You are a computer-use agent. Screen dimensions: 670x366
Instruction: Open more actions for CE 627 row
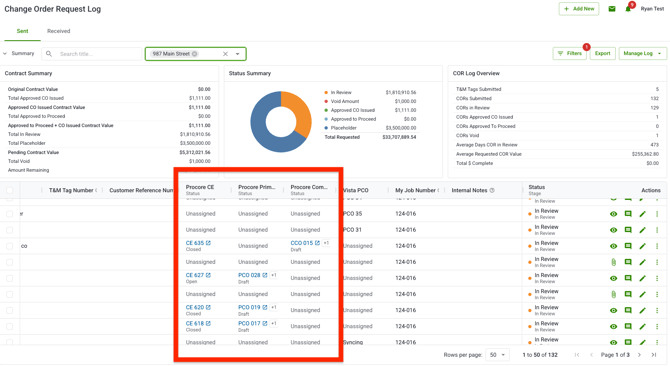tap(657, 278)
